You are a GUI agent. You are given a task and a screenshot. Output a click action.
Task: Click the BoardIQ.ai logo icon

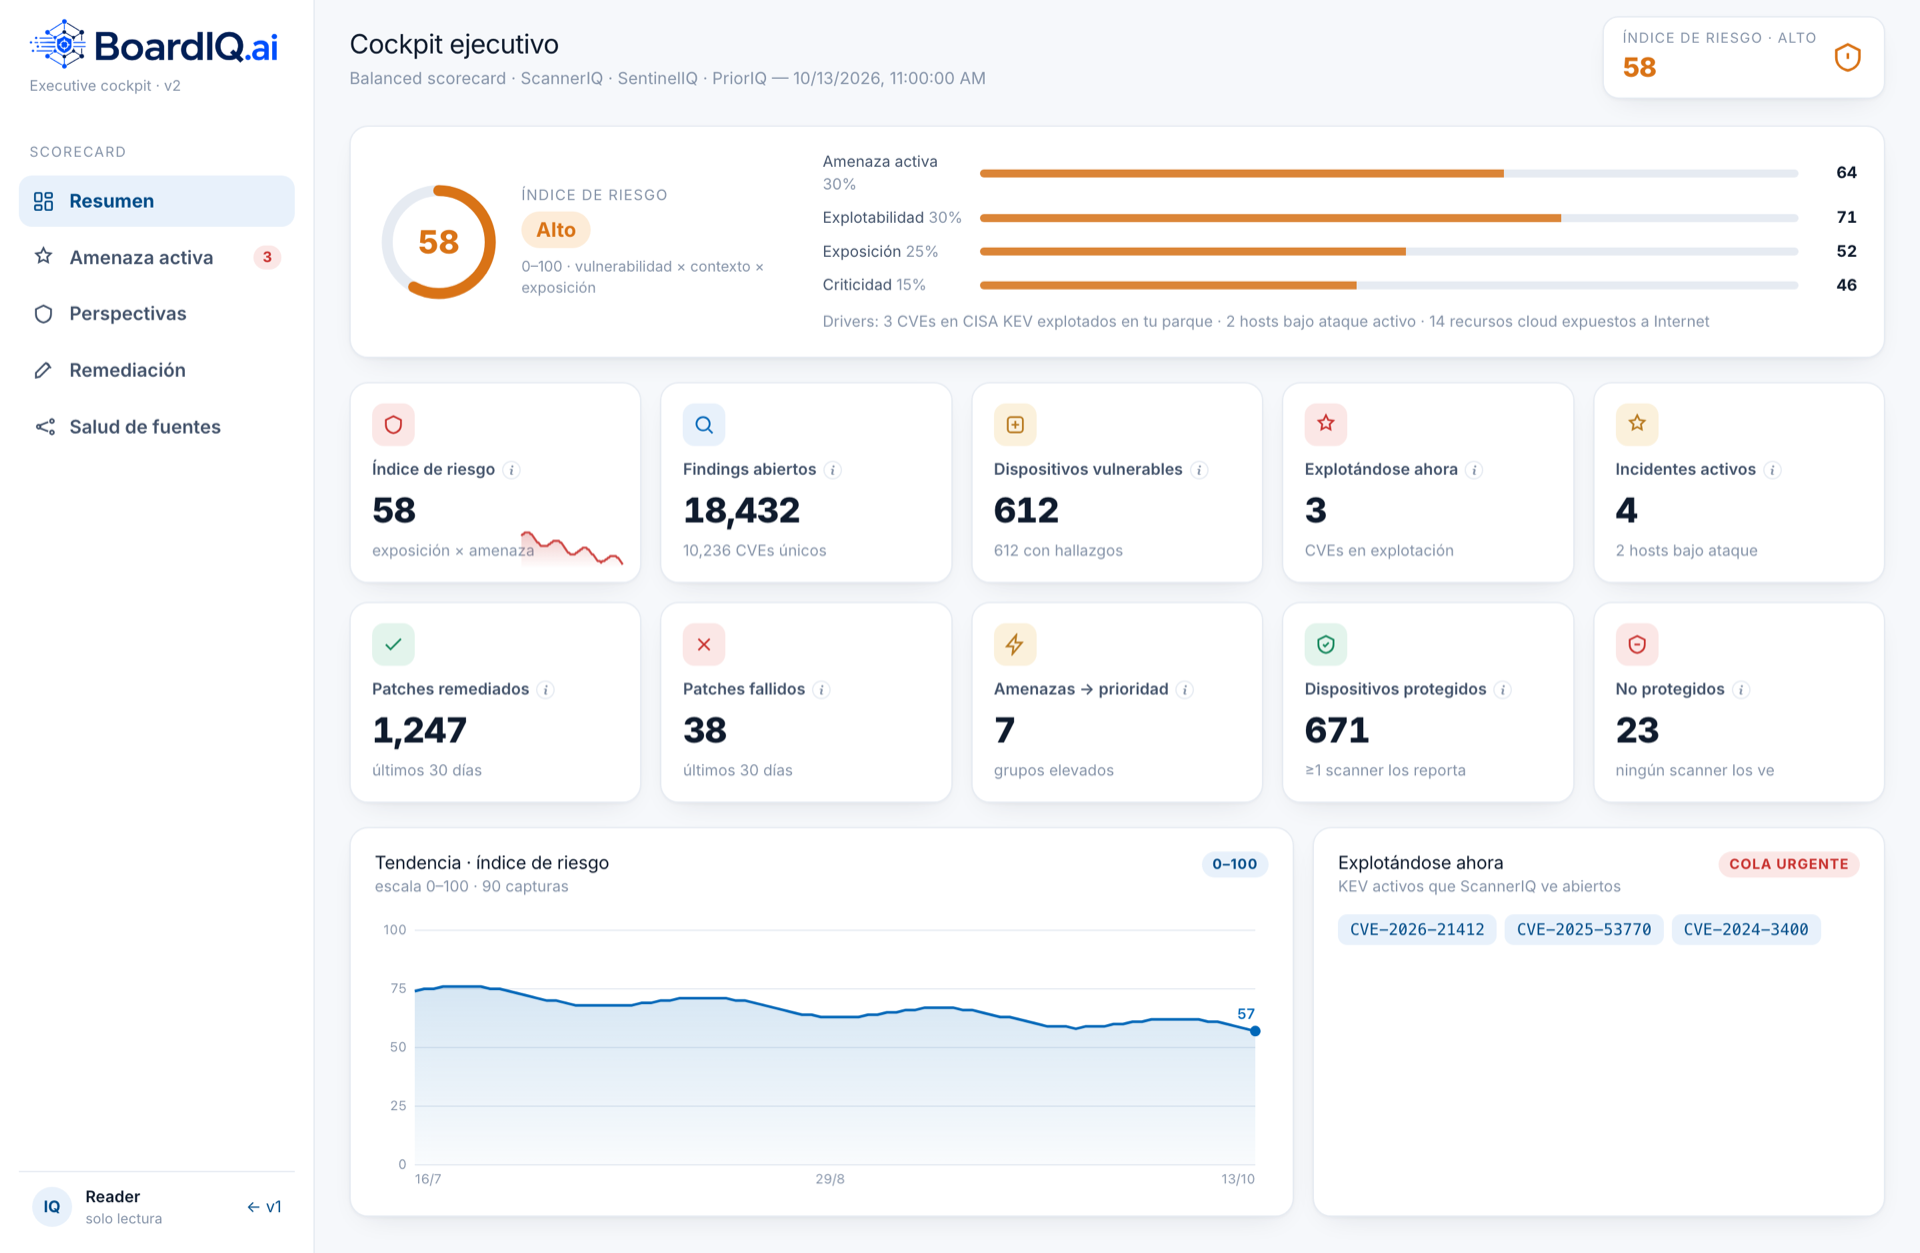[60, 44]
